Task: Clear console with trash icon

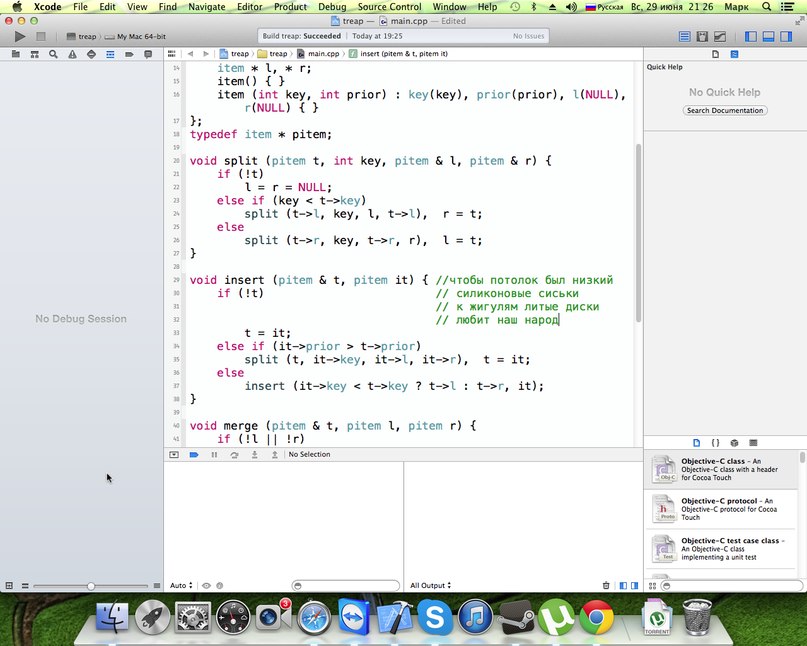Action: point(606,585)
